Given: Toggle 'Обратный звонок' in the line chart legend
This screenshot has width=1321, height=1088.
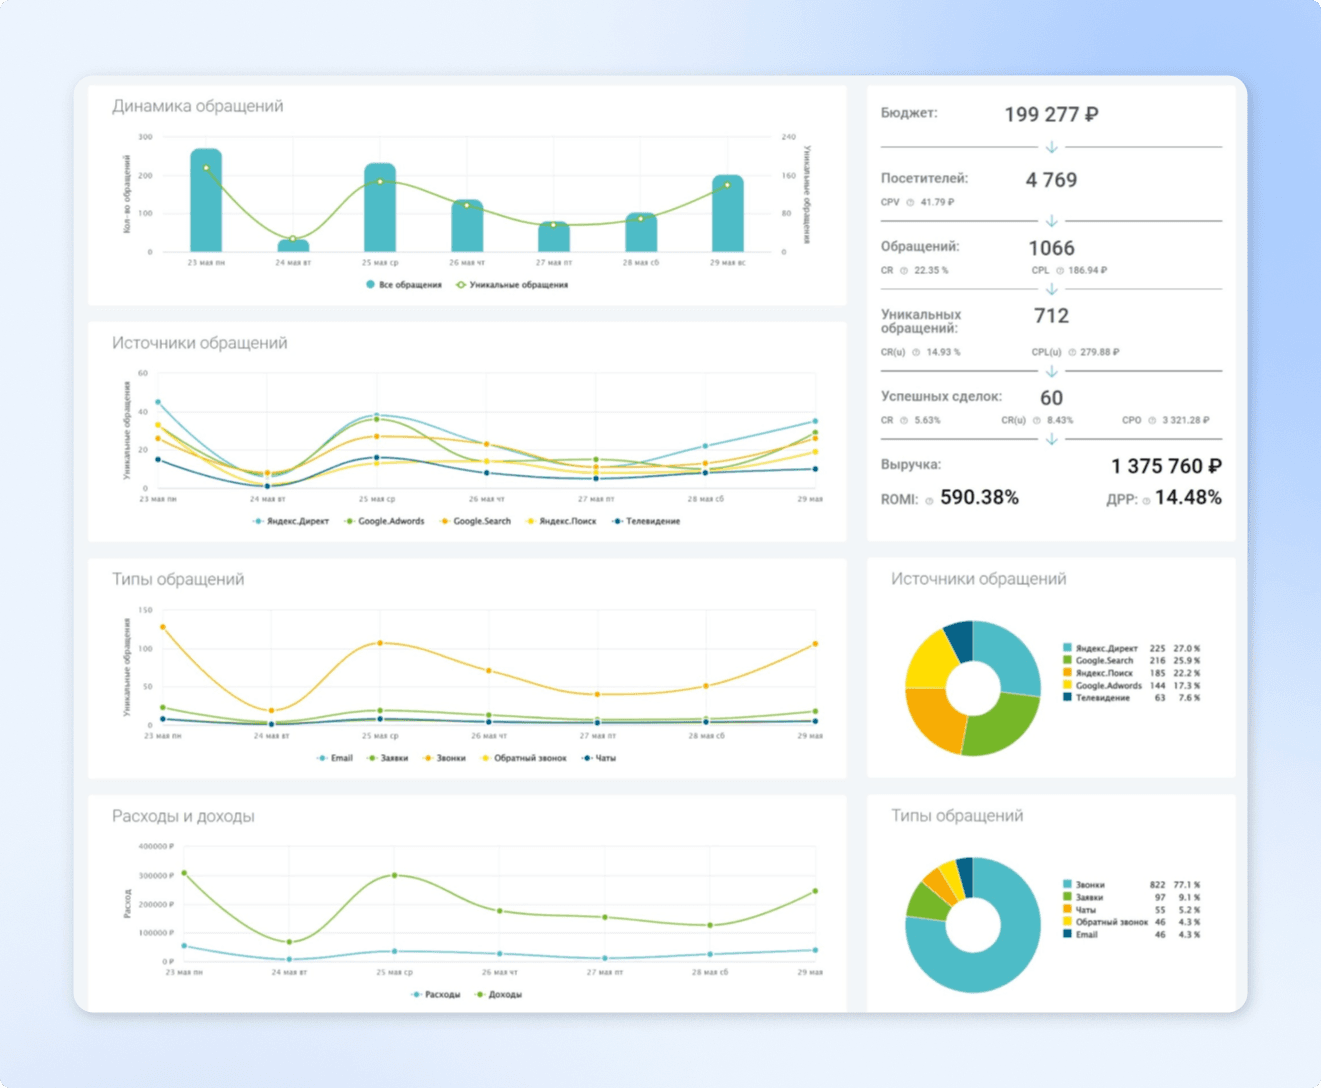Looking at the screenshot, I should [x=524, y=759].
